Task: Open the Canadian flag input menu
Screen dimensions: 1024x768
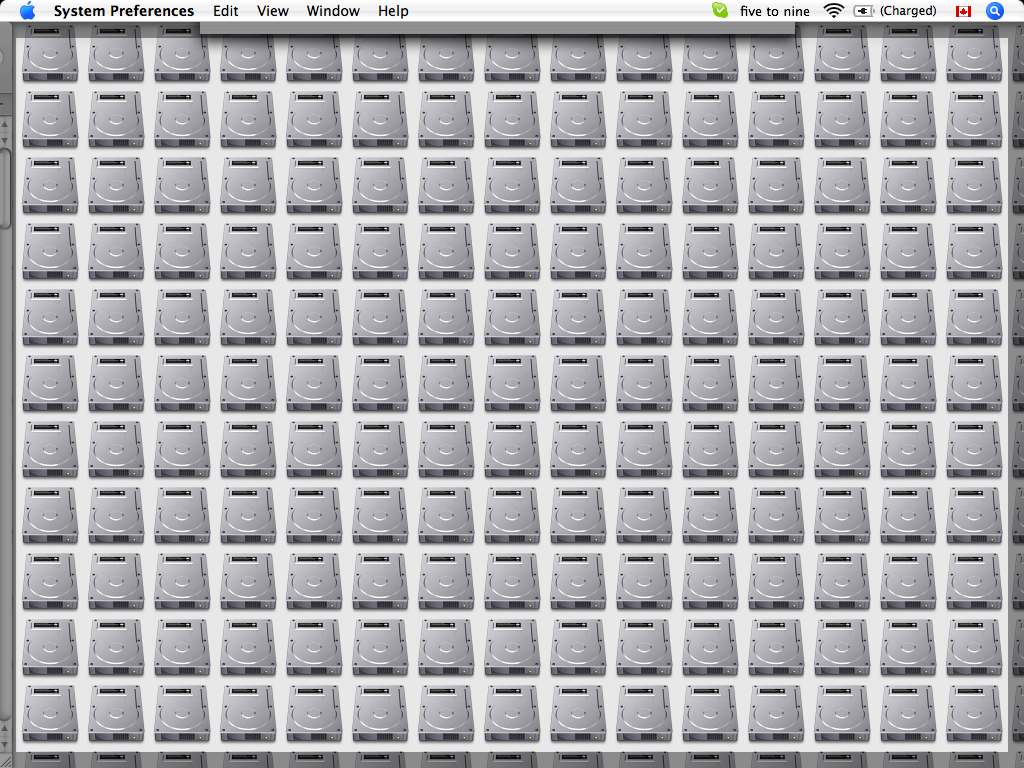Action: pos(963,11)
